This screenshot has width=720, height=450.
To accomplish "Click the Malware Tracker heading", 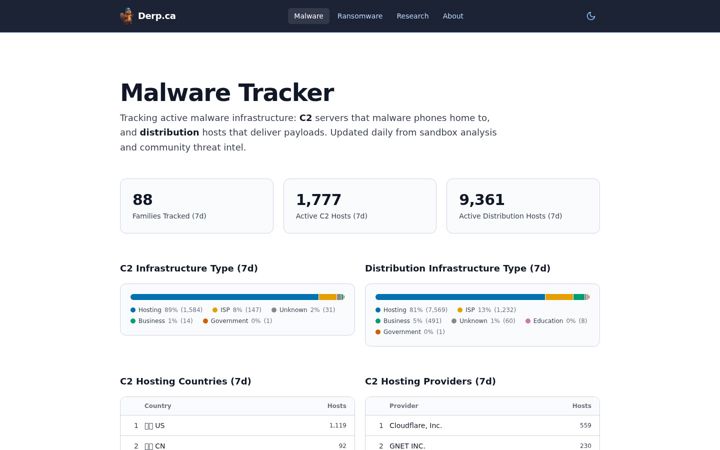I will [227, 92].
